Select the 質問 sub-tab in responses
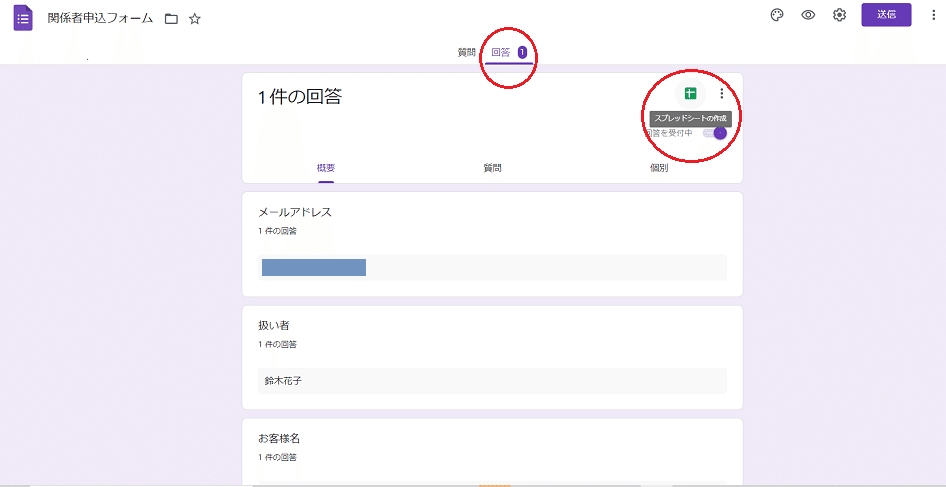Screen dimensions: 946x487 coord(492,168)
